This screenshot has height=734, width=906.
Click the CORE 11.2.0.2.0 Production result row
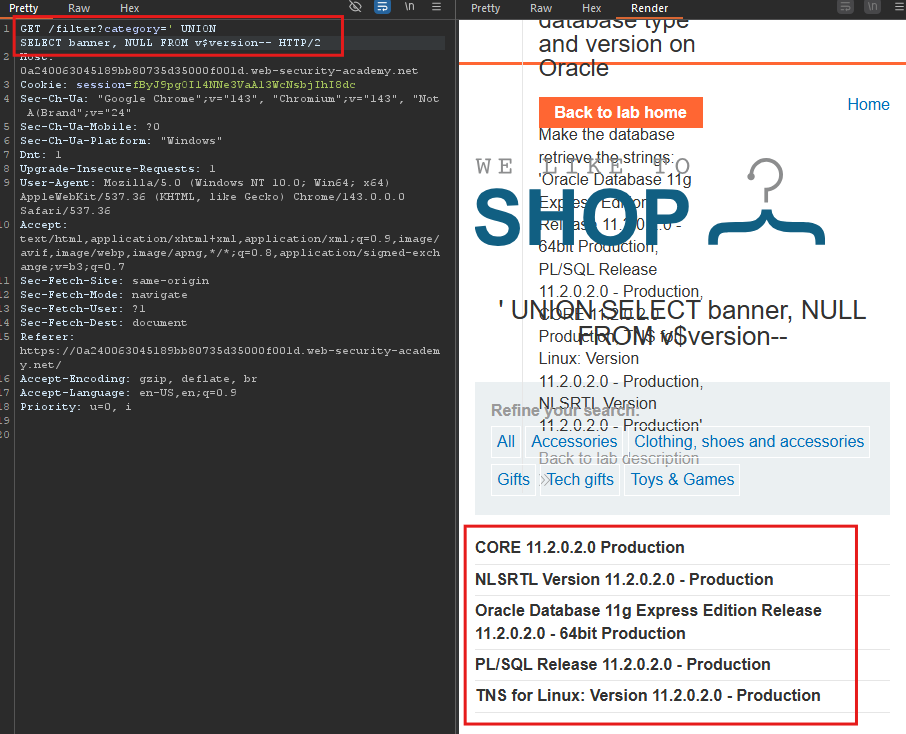coord(580,547)
